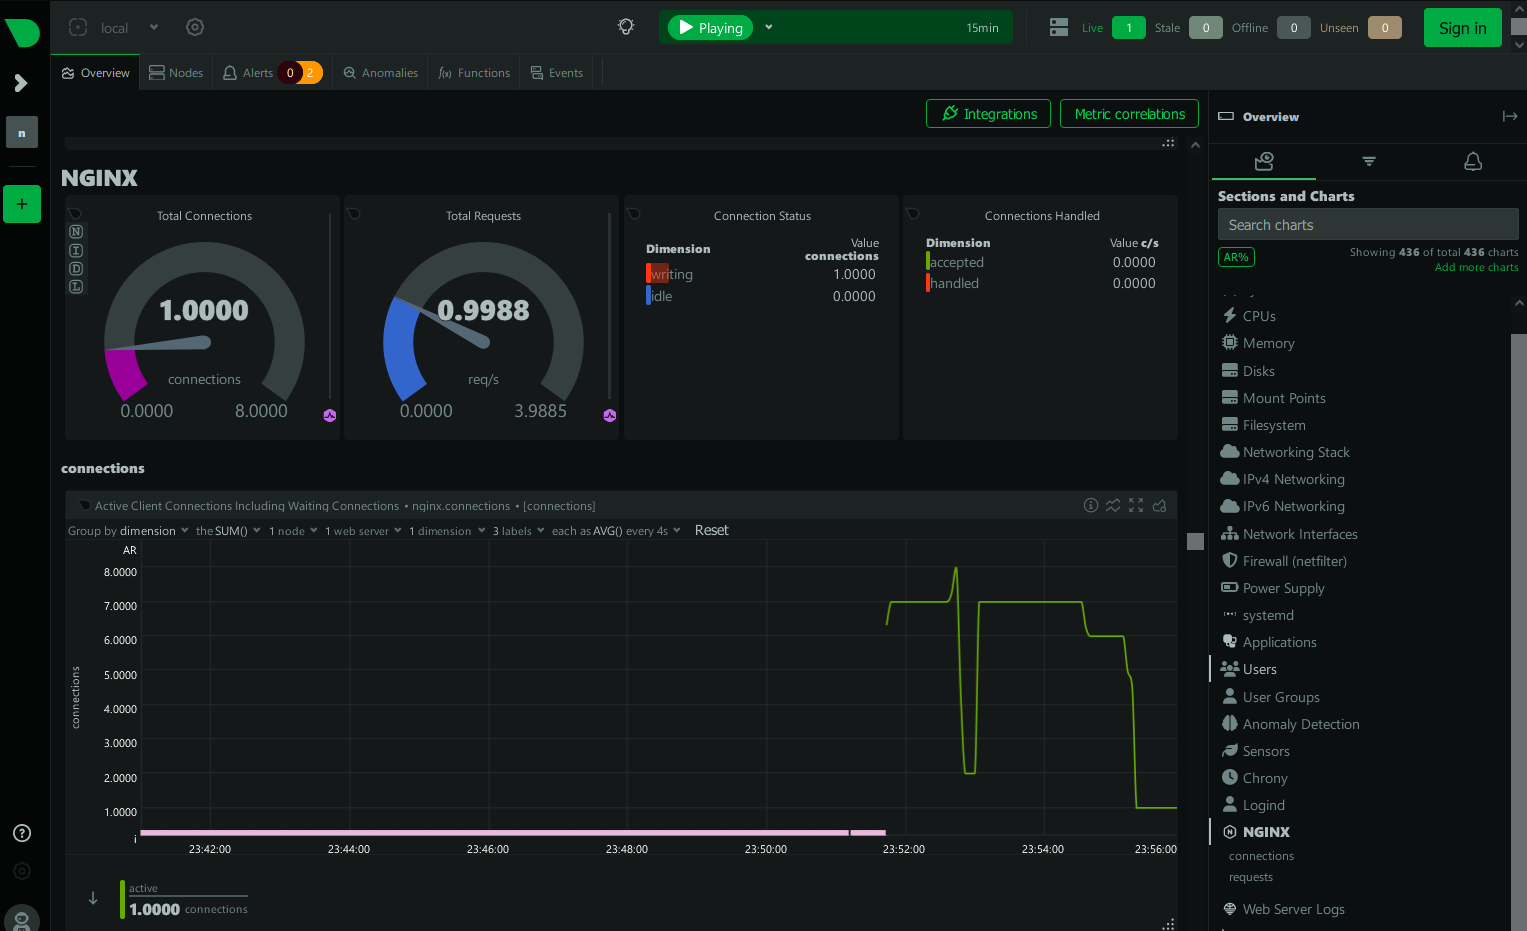Screen dimensions: 1527x931
Task: Click the down arrow beside the legend
Action: click(93, 898)
